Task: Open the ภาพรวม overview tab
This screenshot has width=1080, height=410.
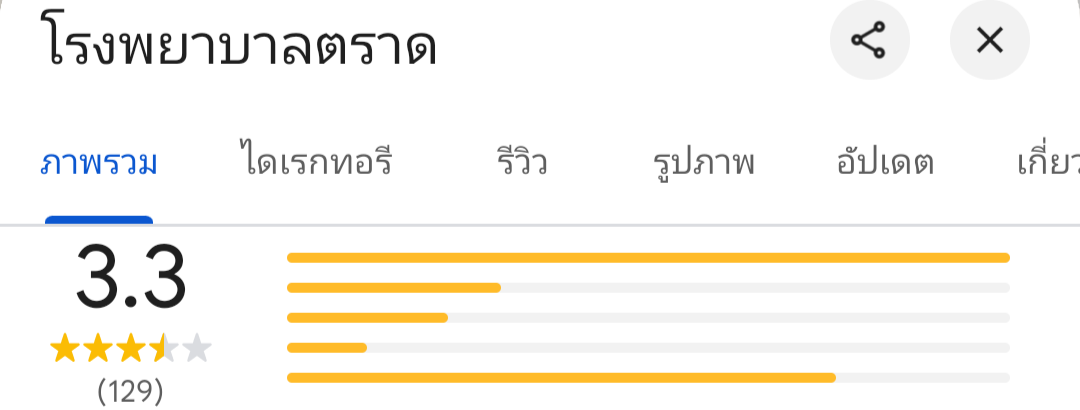Action: (99, 162)
